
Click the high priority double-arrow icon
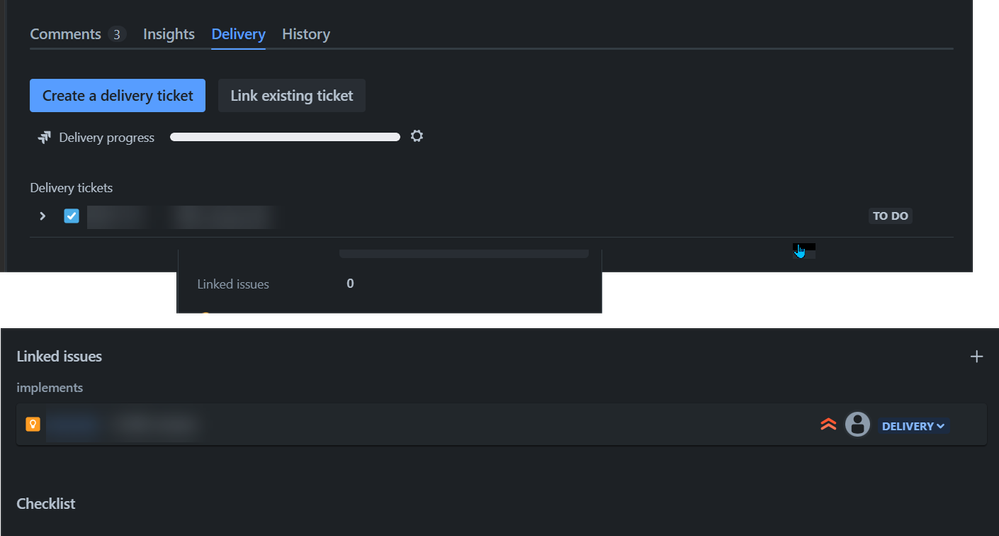coord(828,425)
